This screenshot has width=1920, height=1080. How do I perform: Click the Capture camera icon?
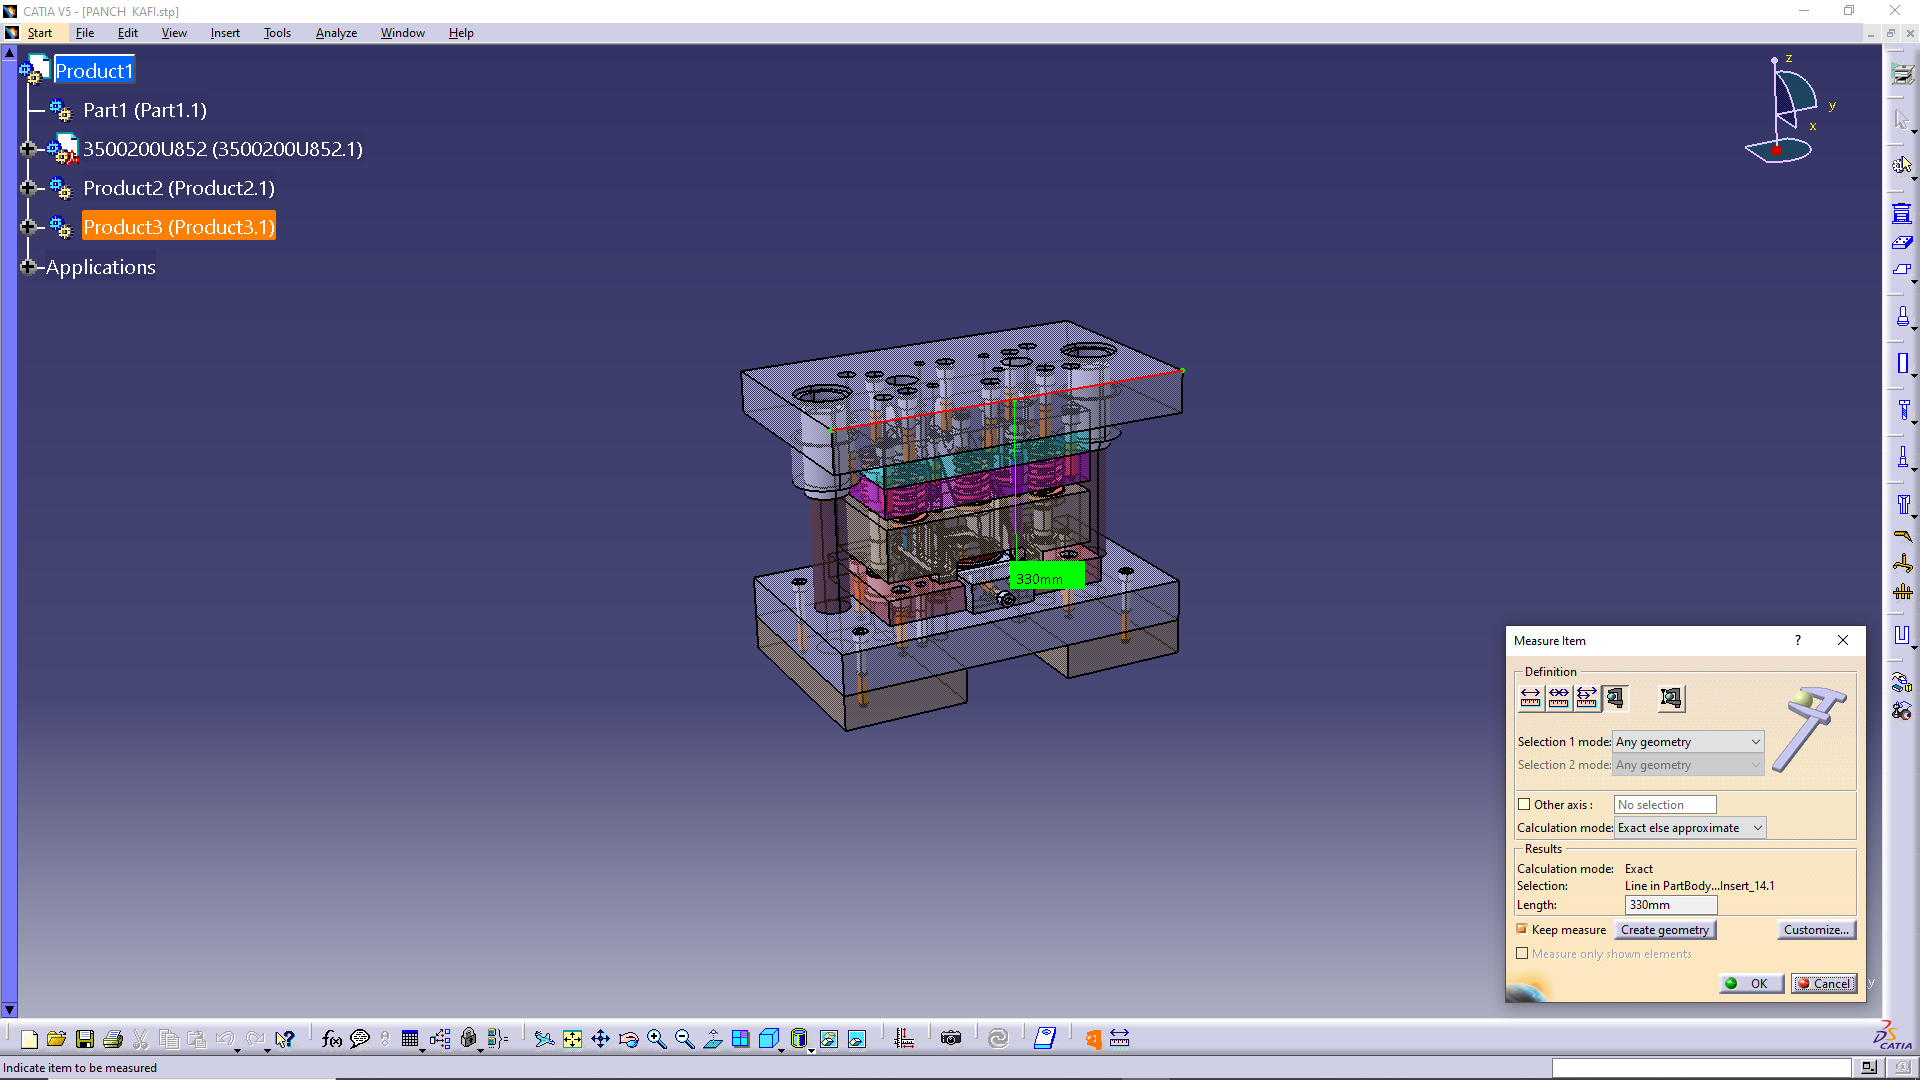[951, 1039]
